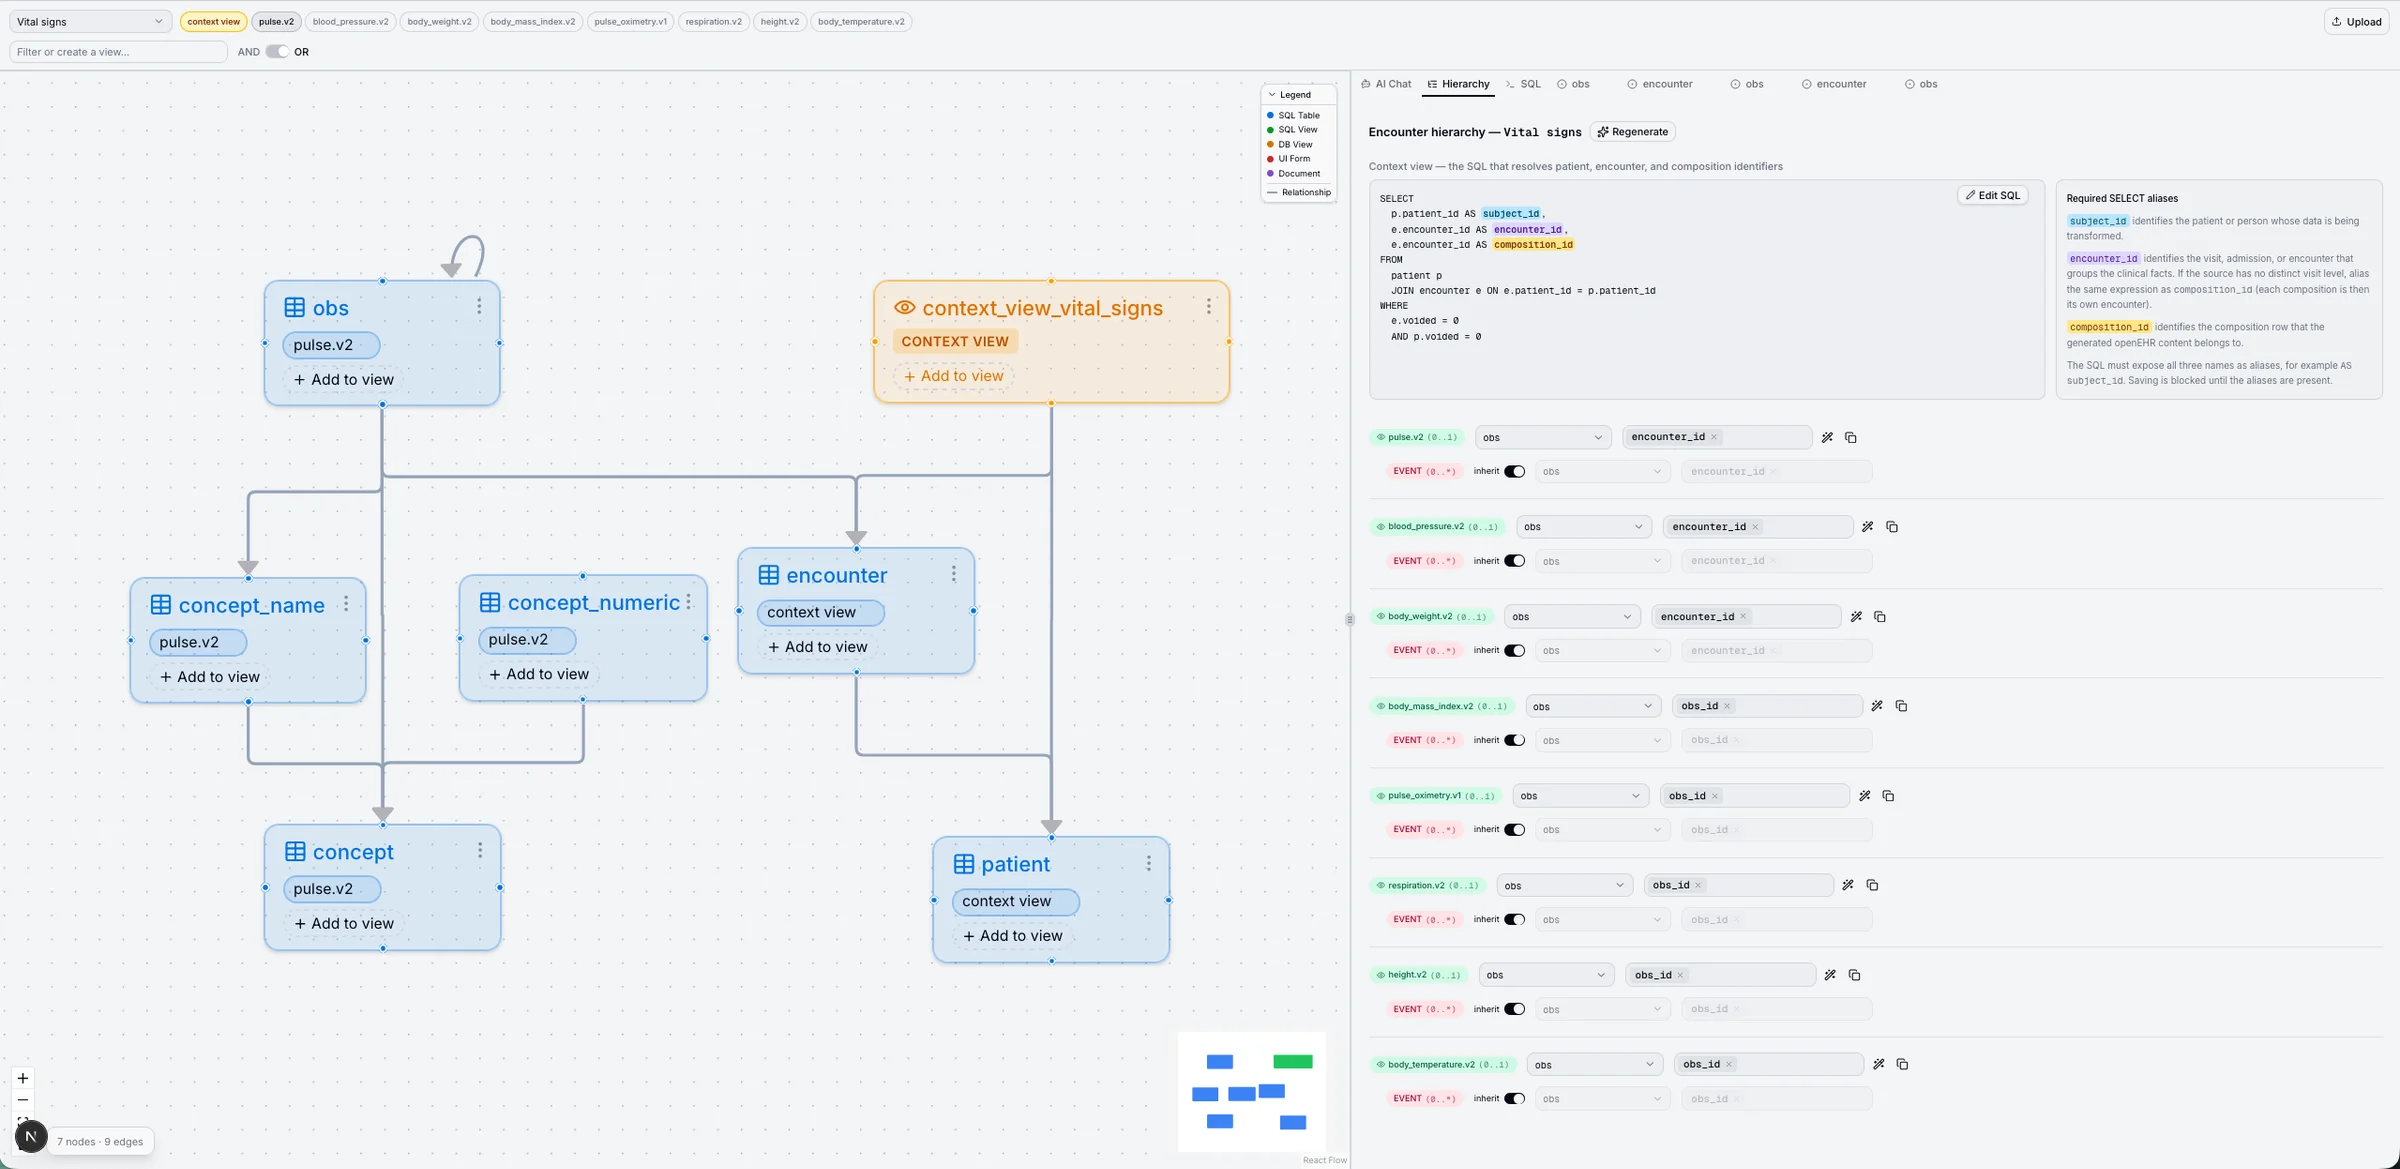Remove encounter_id tag from pulse.v2 row
Screen dimensions: 2400x1169
(x=1714, y=437)
